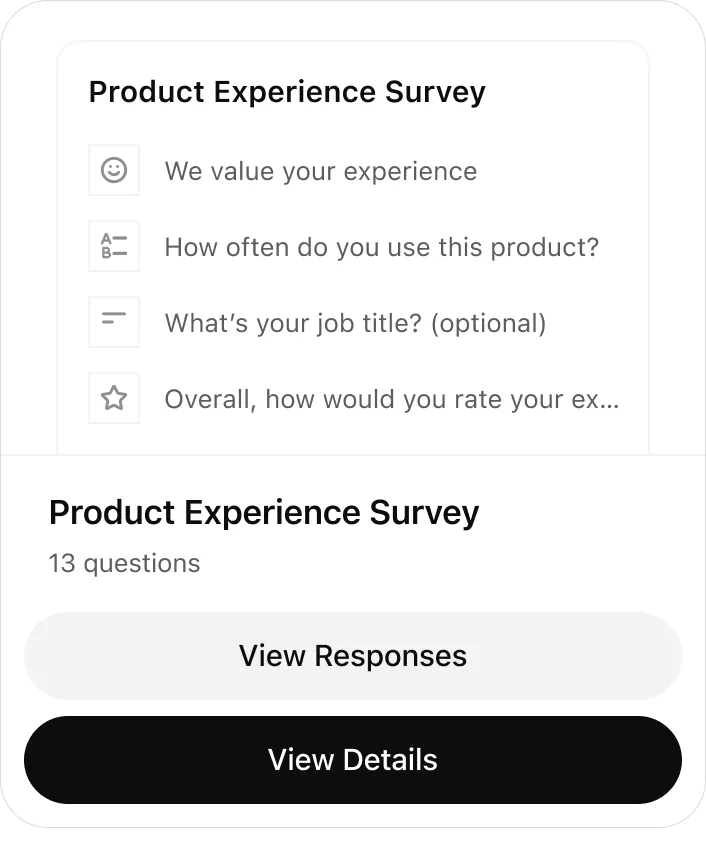Open the 'We value your experience' question
This screenshot has width=706, height=860.
(320, 171)
